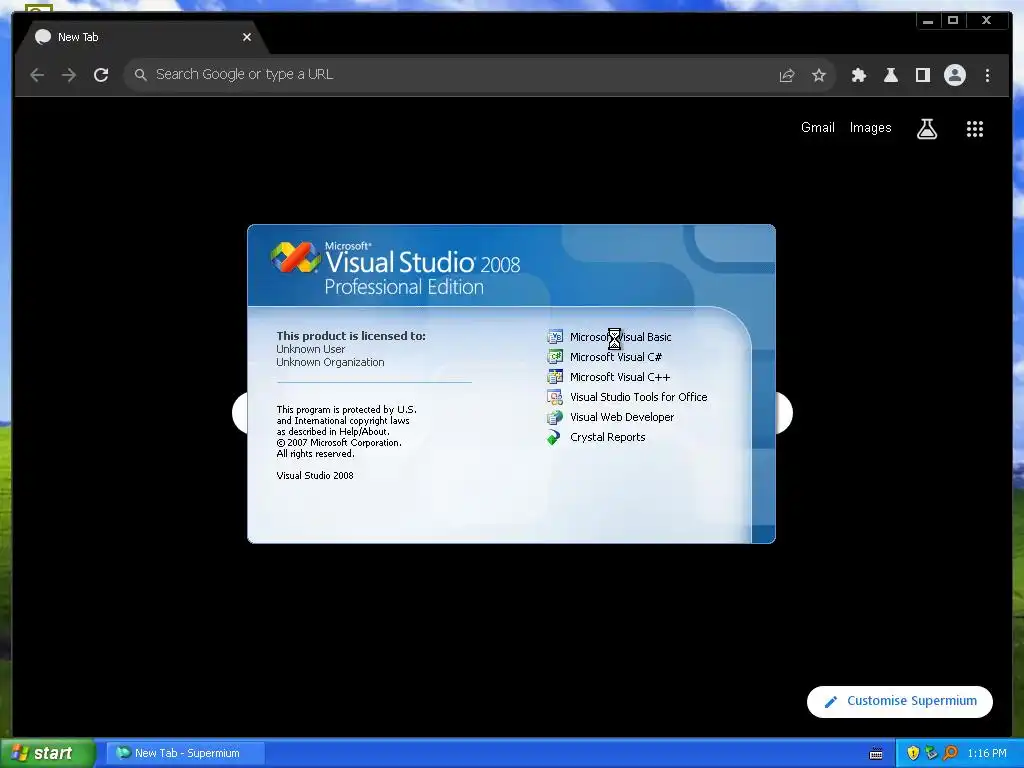Open the Windows start menu

(x=48, y=753)
